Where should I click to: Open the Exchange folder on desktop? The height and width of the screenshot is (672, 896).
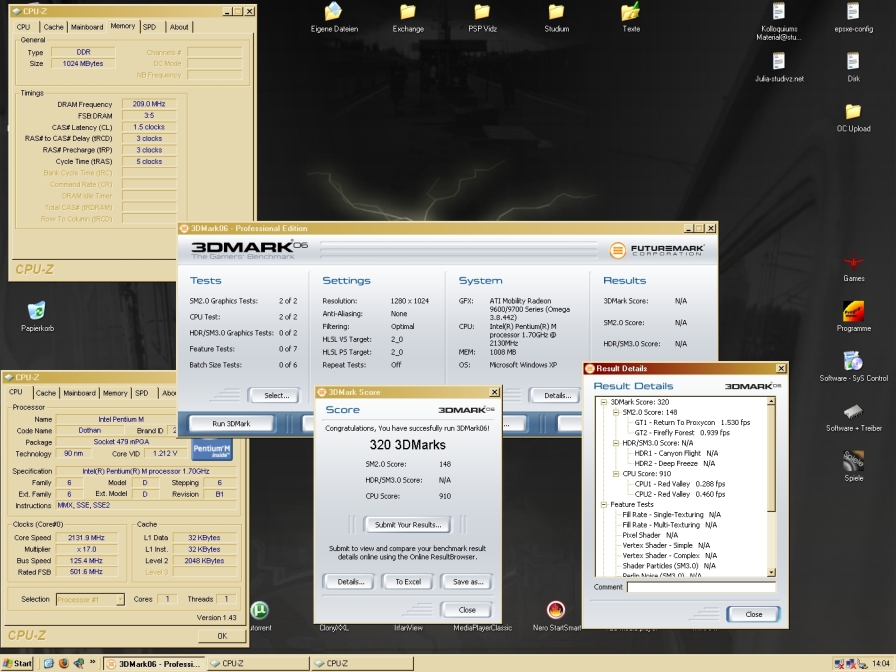tap(408, 17)
